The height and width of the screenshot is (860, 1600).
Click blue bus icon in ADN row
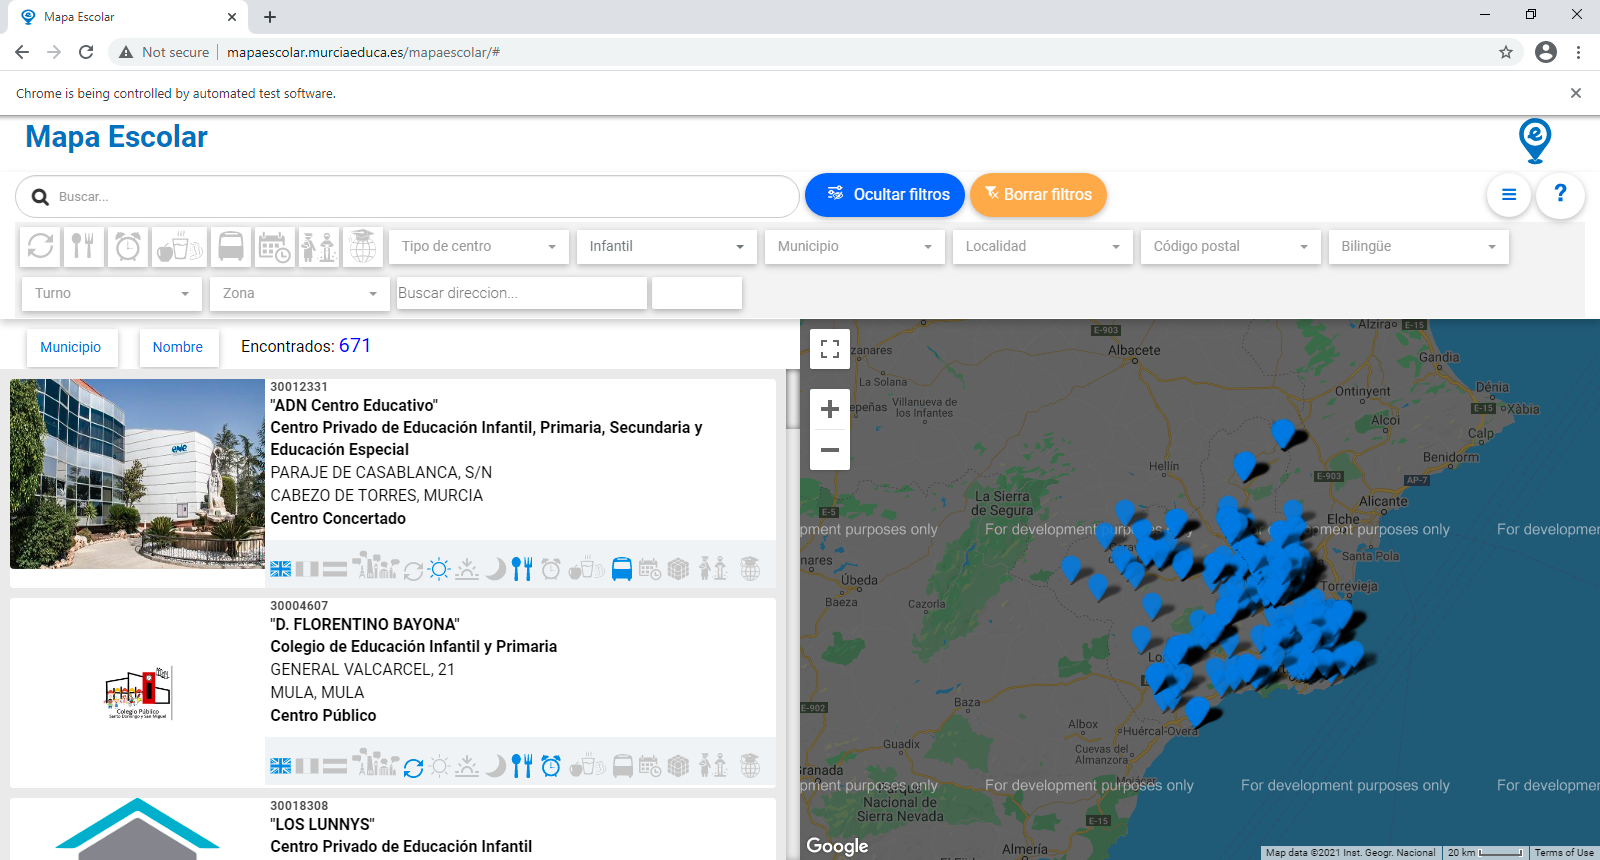tap(622, 569)
